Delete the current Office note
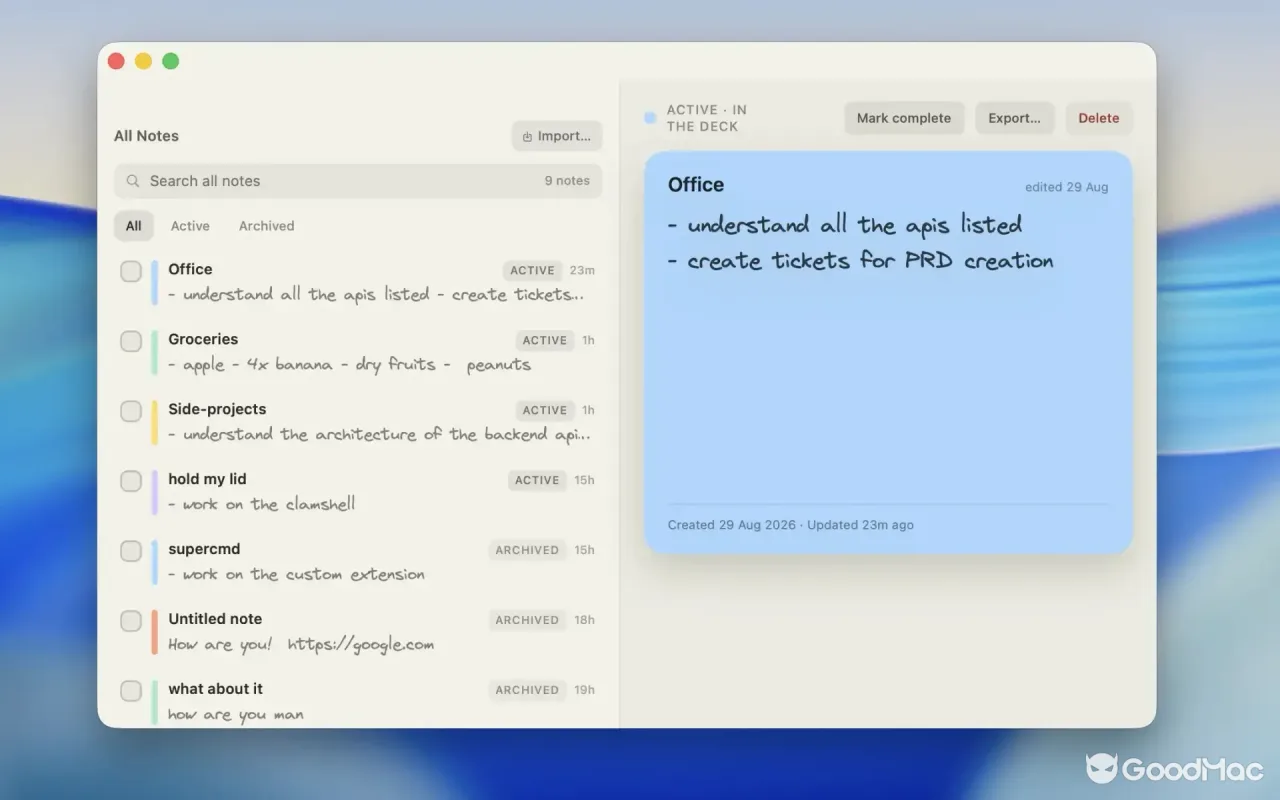 coord(1098,118)
